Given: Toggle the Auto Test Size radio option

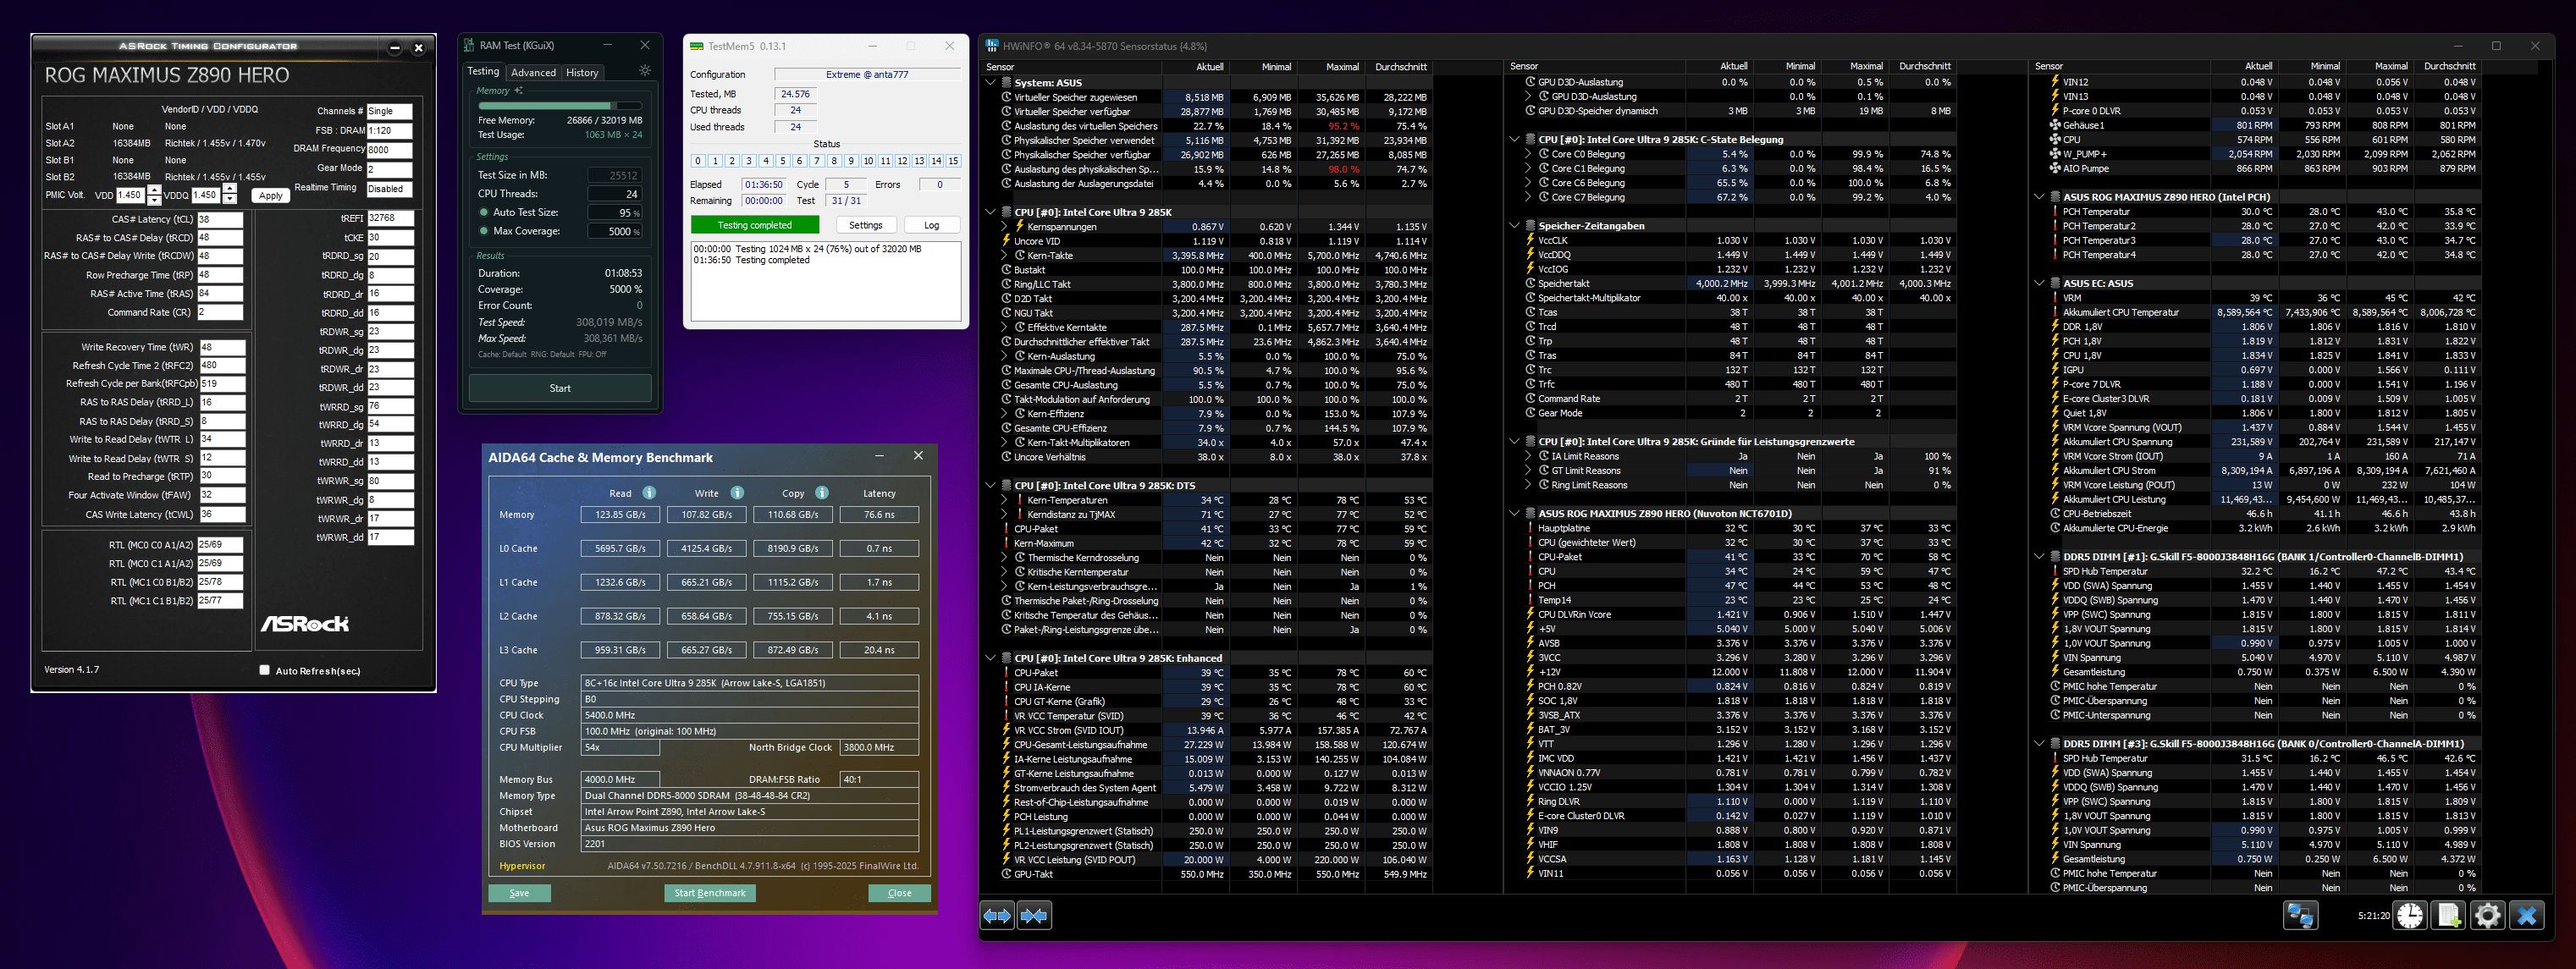Looking at the screenshot, I should (484, 212).
